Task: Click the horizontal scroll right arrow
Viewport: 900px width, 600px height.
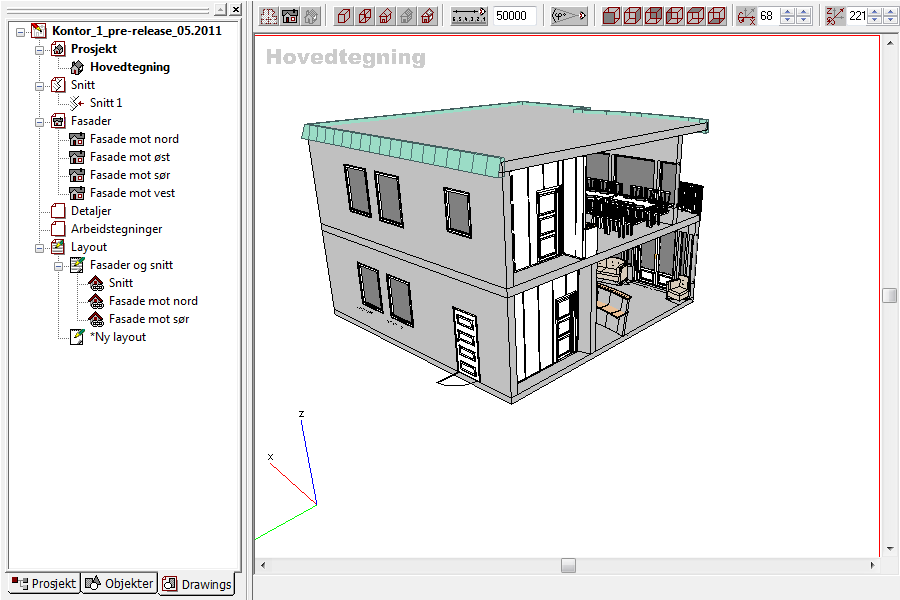Action: coord(872,566)
